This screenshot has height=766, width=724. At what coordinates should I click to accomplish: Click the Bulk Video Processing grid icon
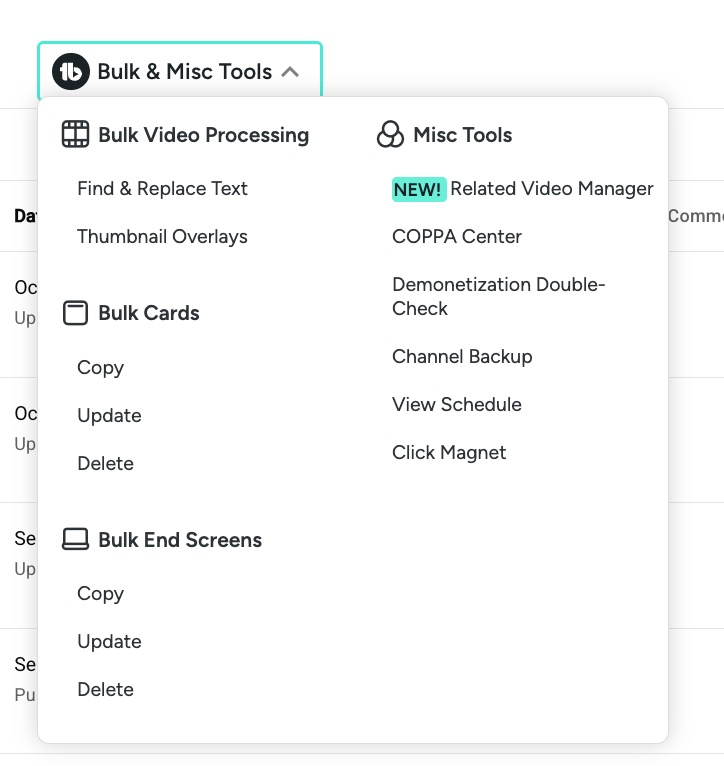click(x=75, y=135)
